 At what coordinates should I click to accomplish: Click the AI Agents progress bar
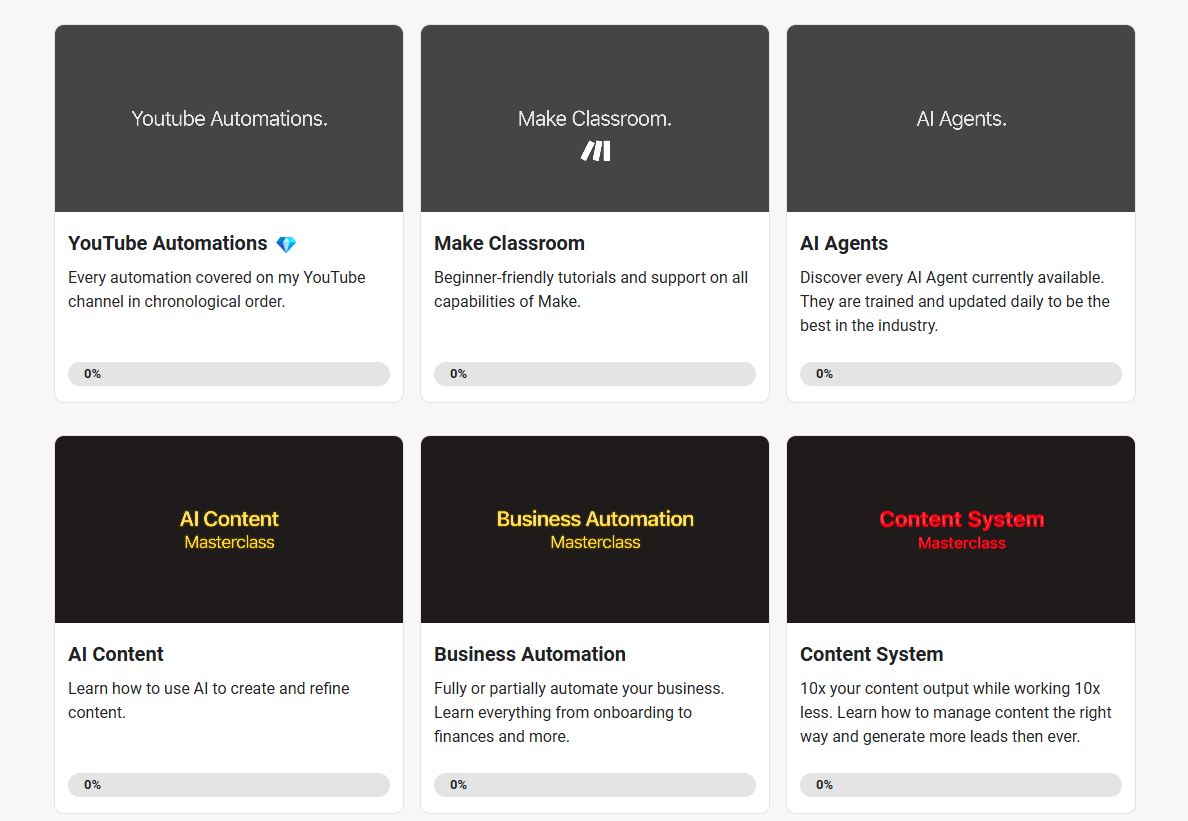[x=961, y=374]
